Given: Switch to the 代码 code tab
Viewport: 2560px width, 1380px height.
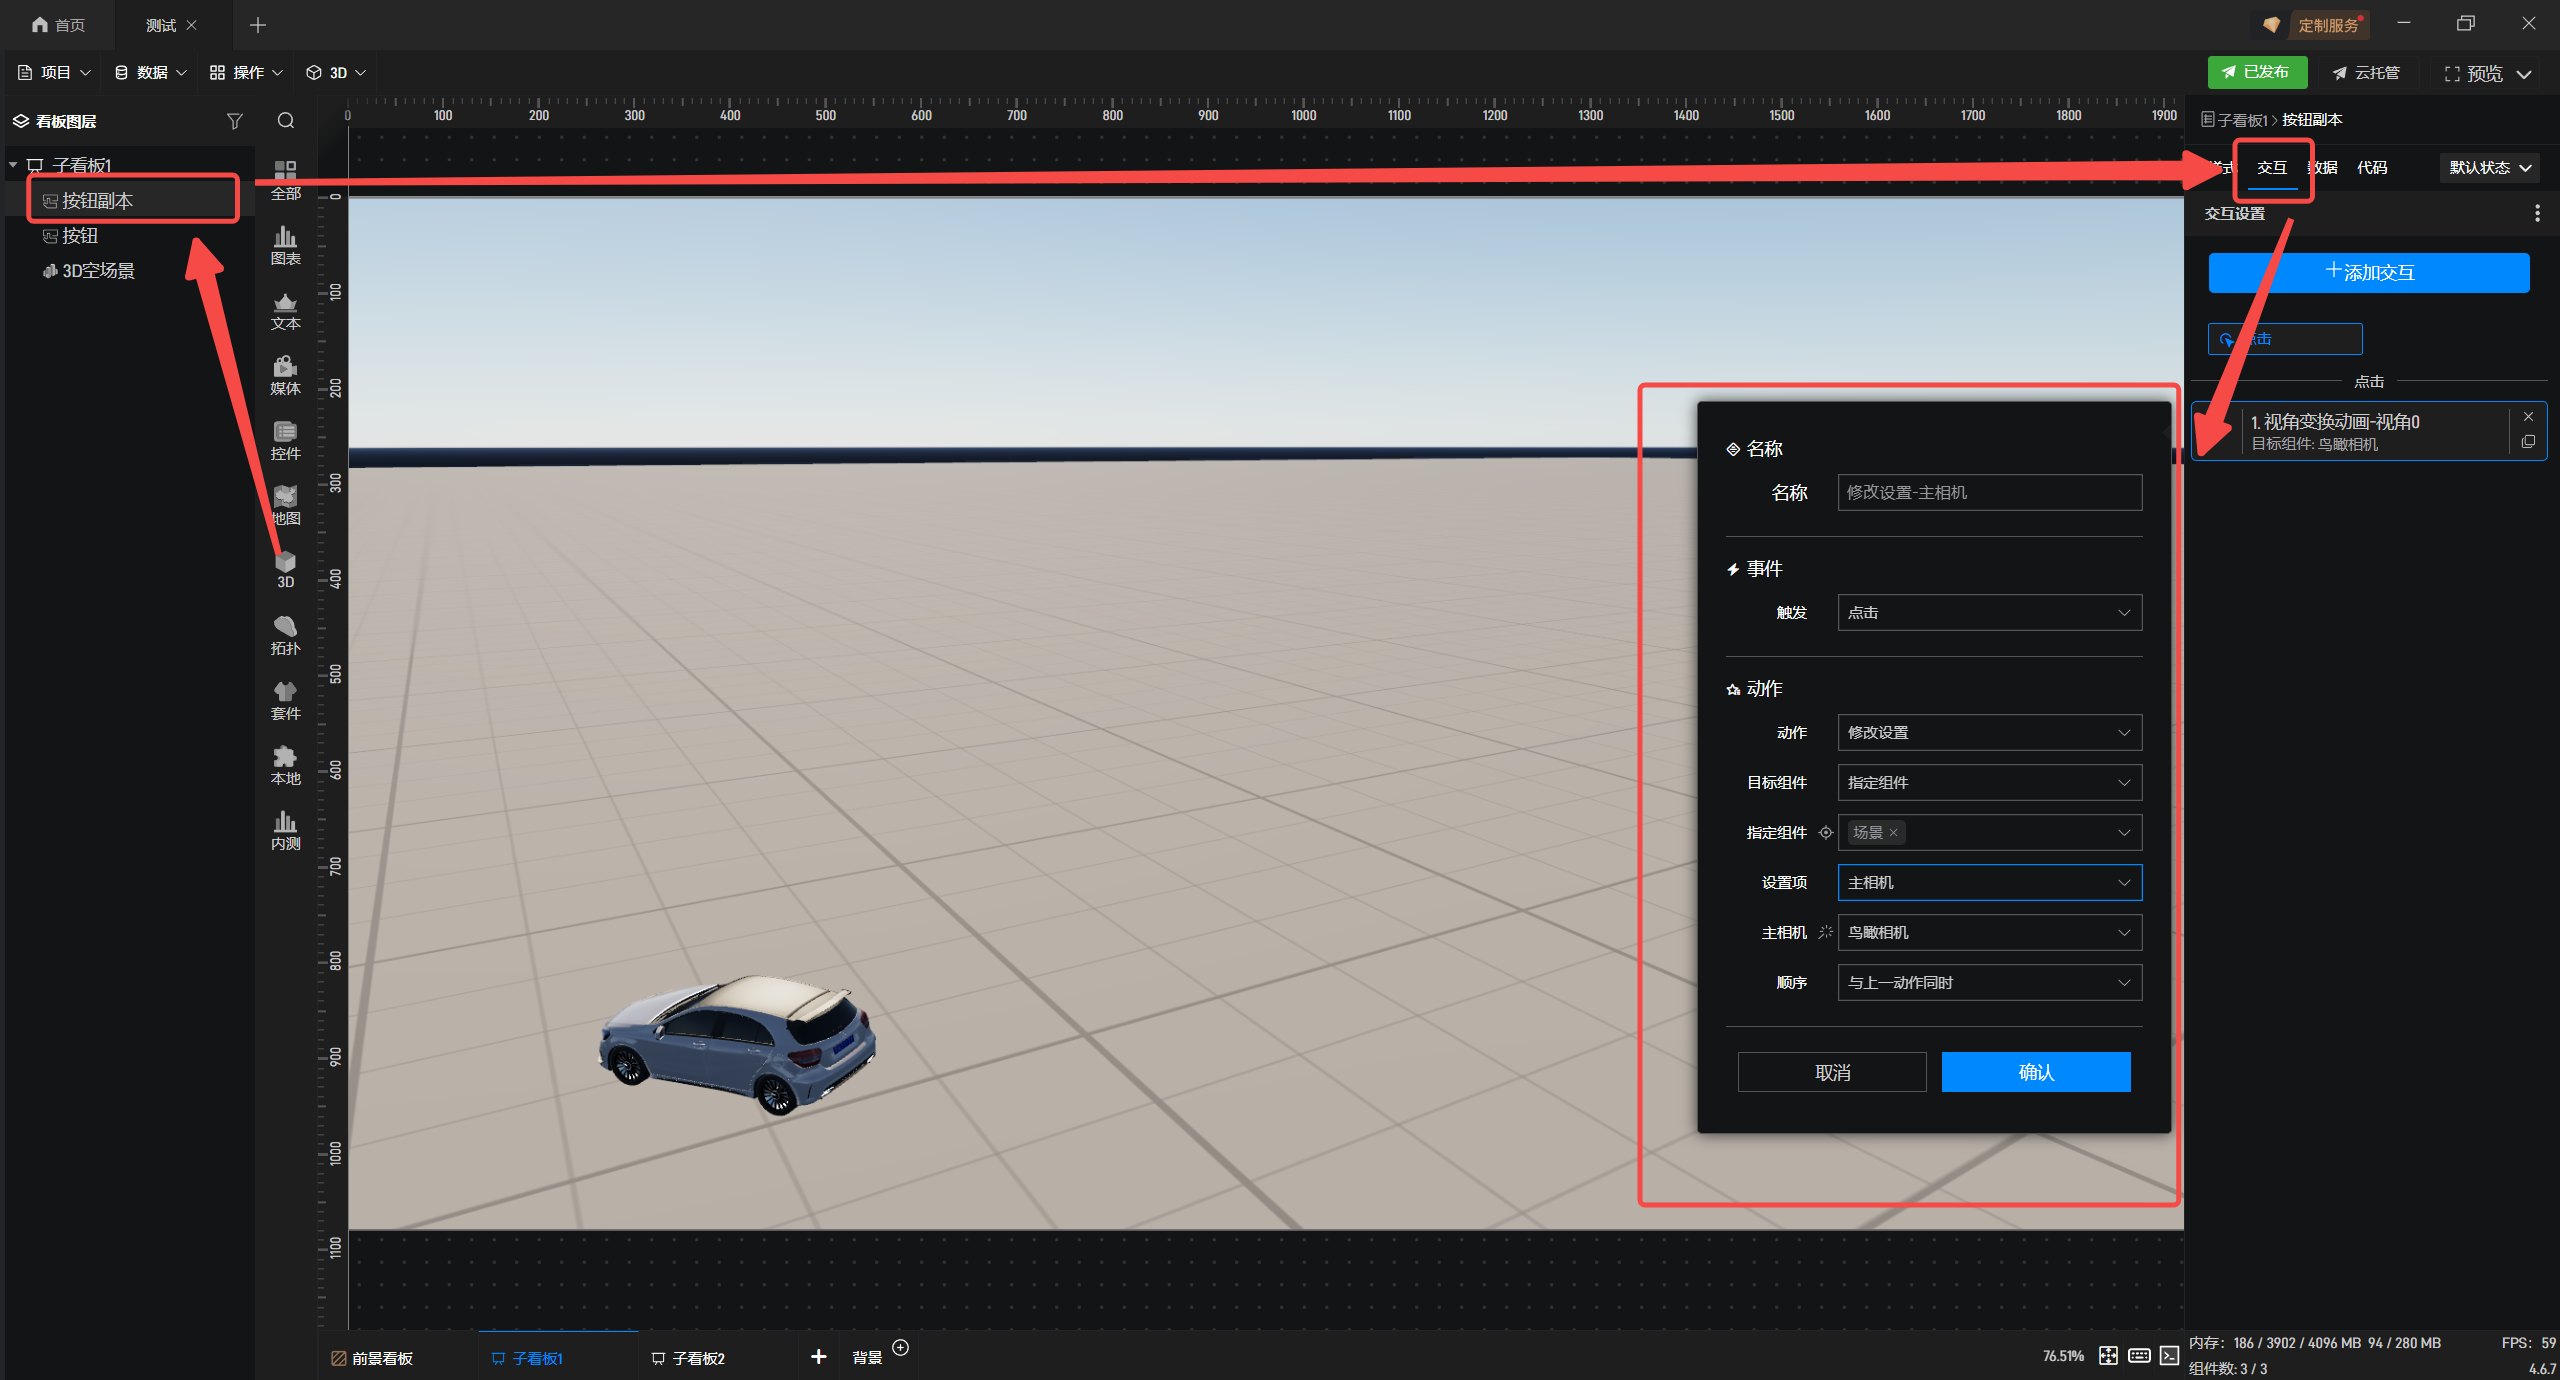Looking at the screenshot, I should click(2371, 168).
